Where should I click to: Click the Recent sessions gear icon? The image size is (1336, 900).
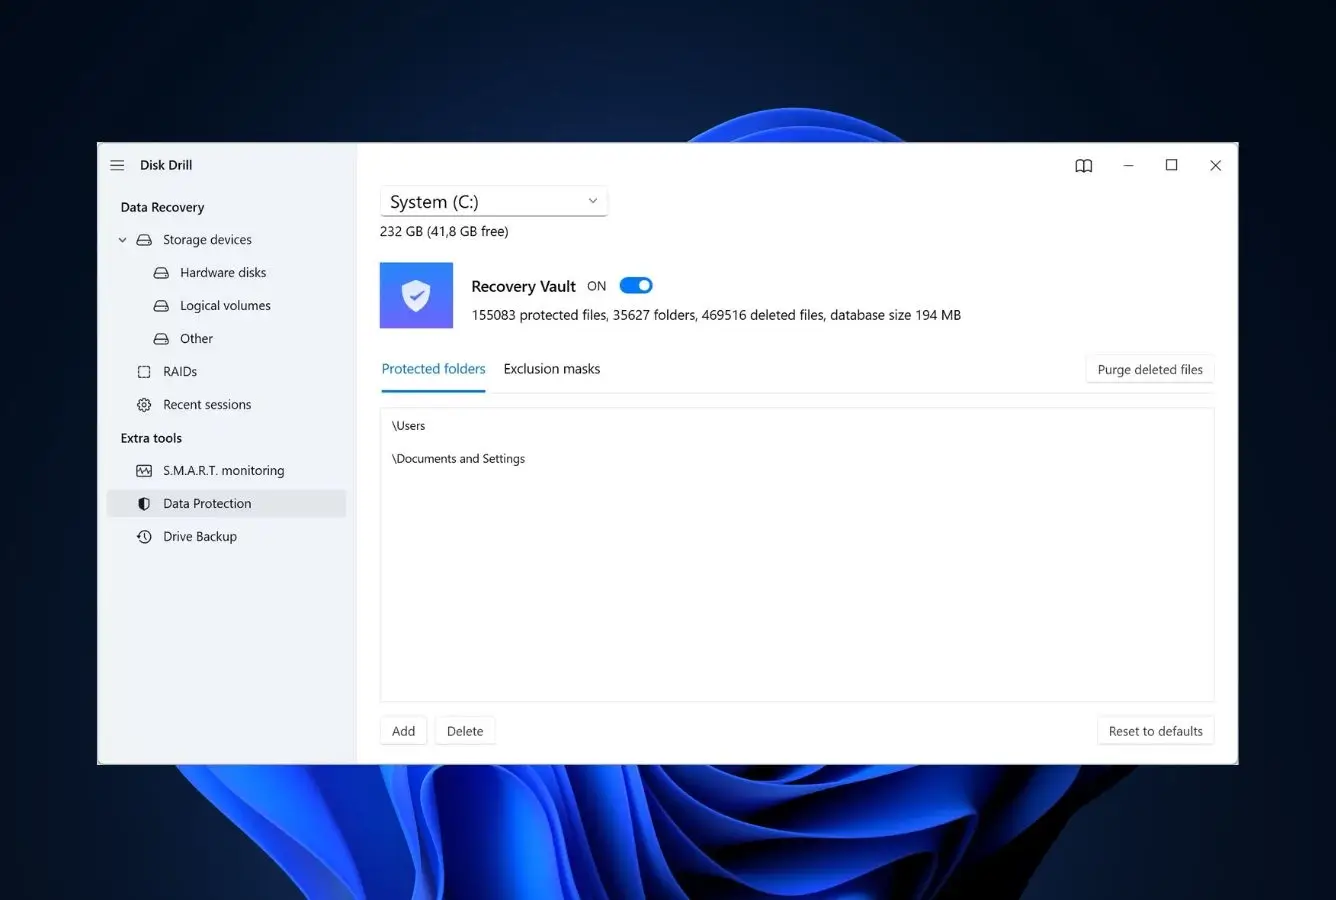coord(144,405)
